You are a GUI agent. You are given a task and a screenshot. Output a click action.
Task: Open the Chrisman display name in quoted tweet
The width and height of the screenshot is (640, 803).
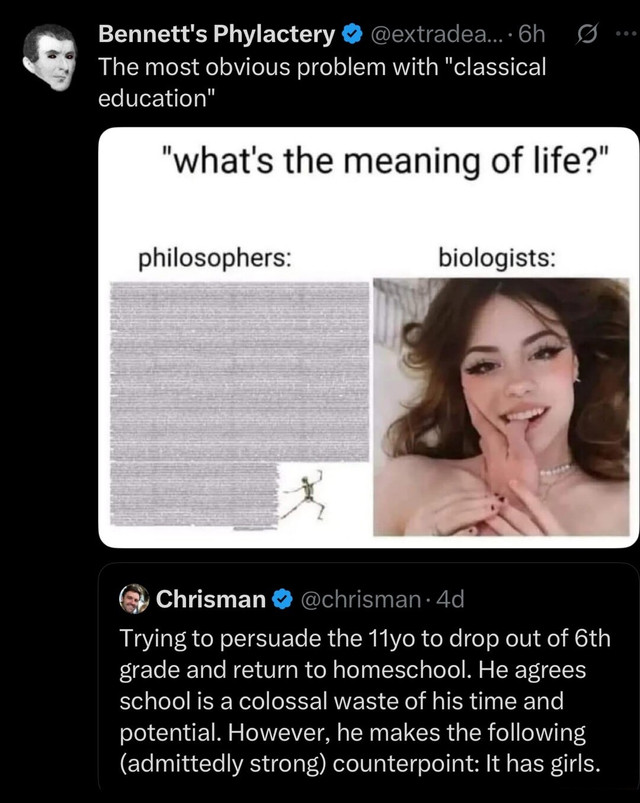coord(211,599)
